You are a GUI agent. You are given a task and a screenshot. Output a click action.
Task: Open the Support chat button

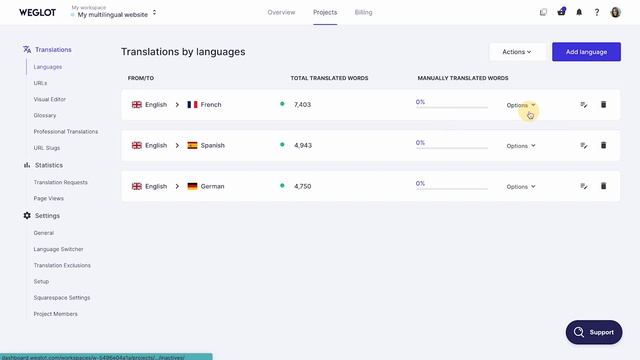coord(594,332)
